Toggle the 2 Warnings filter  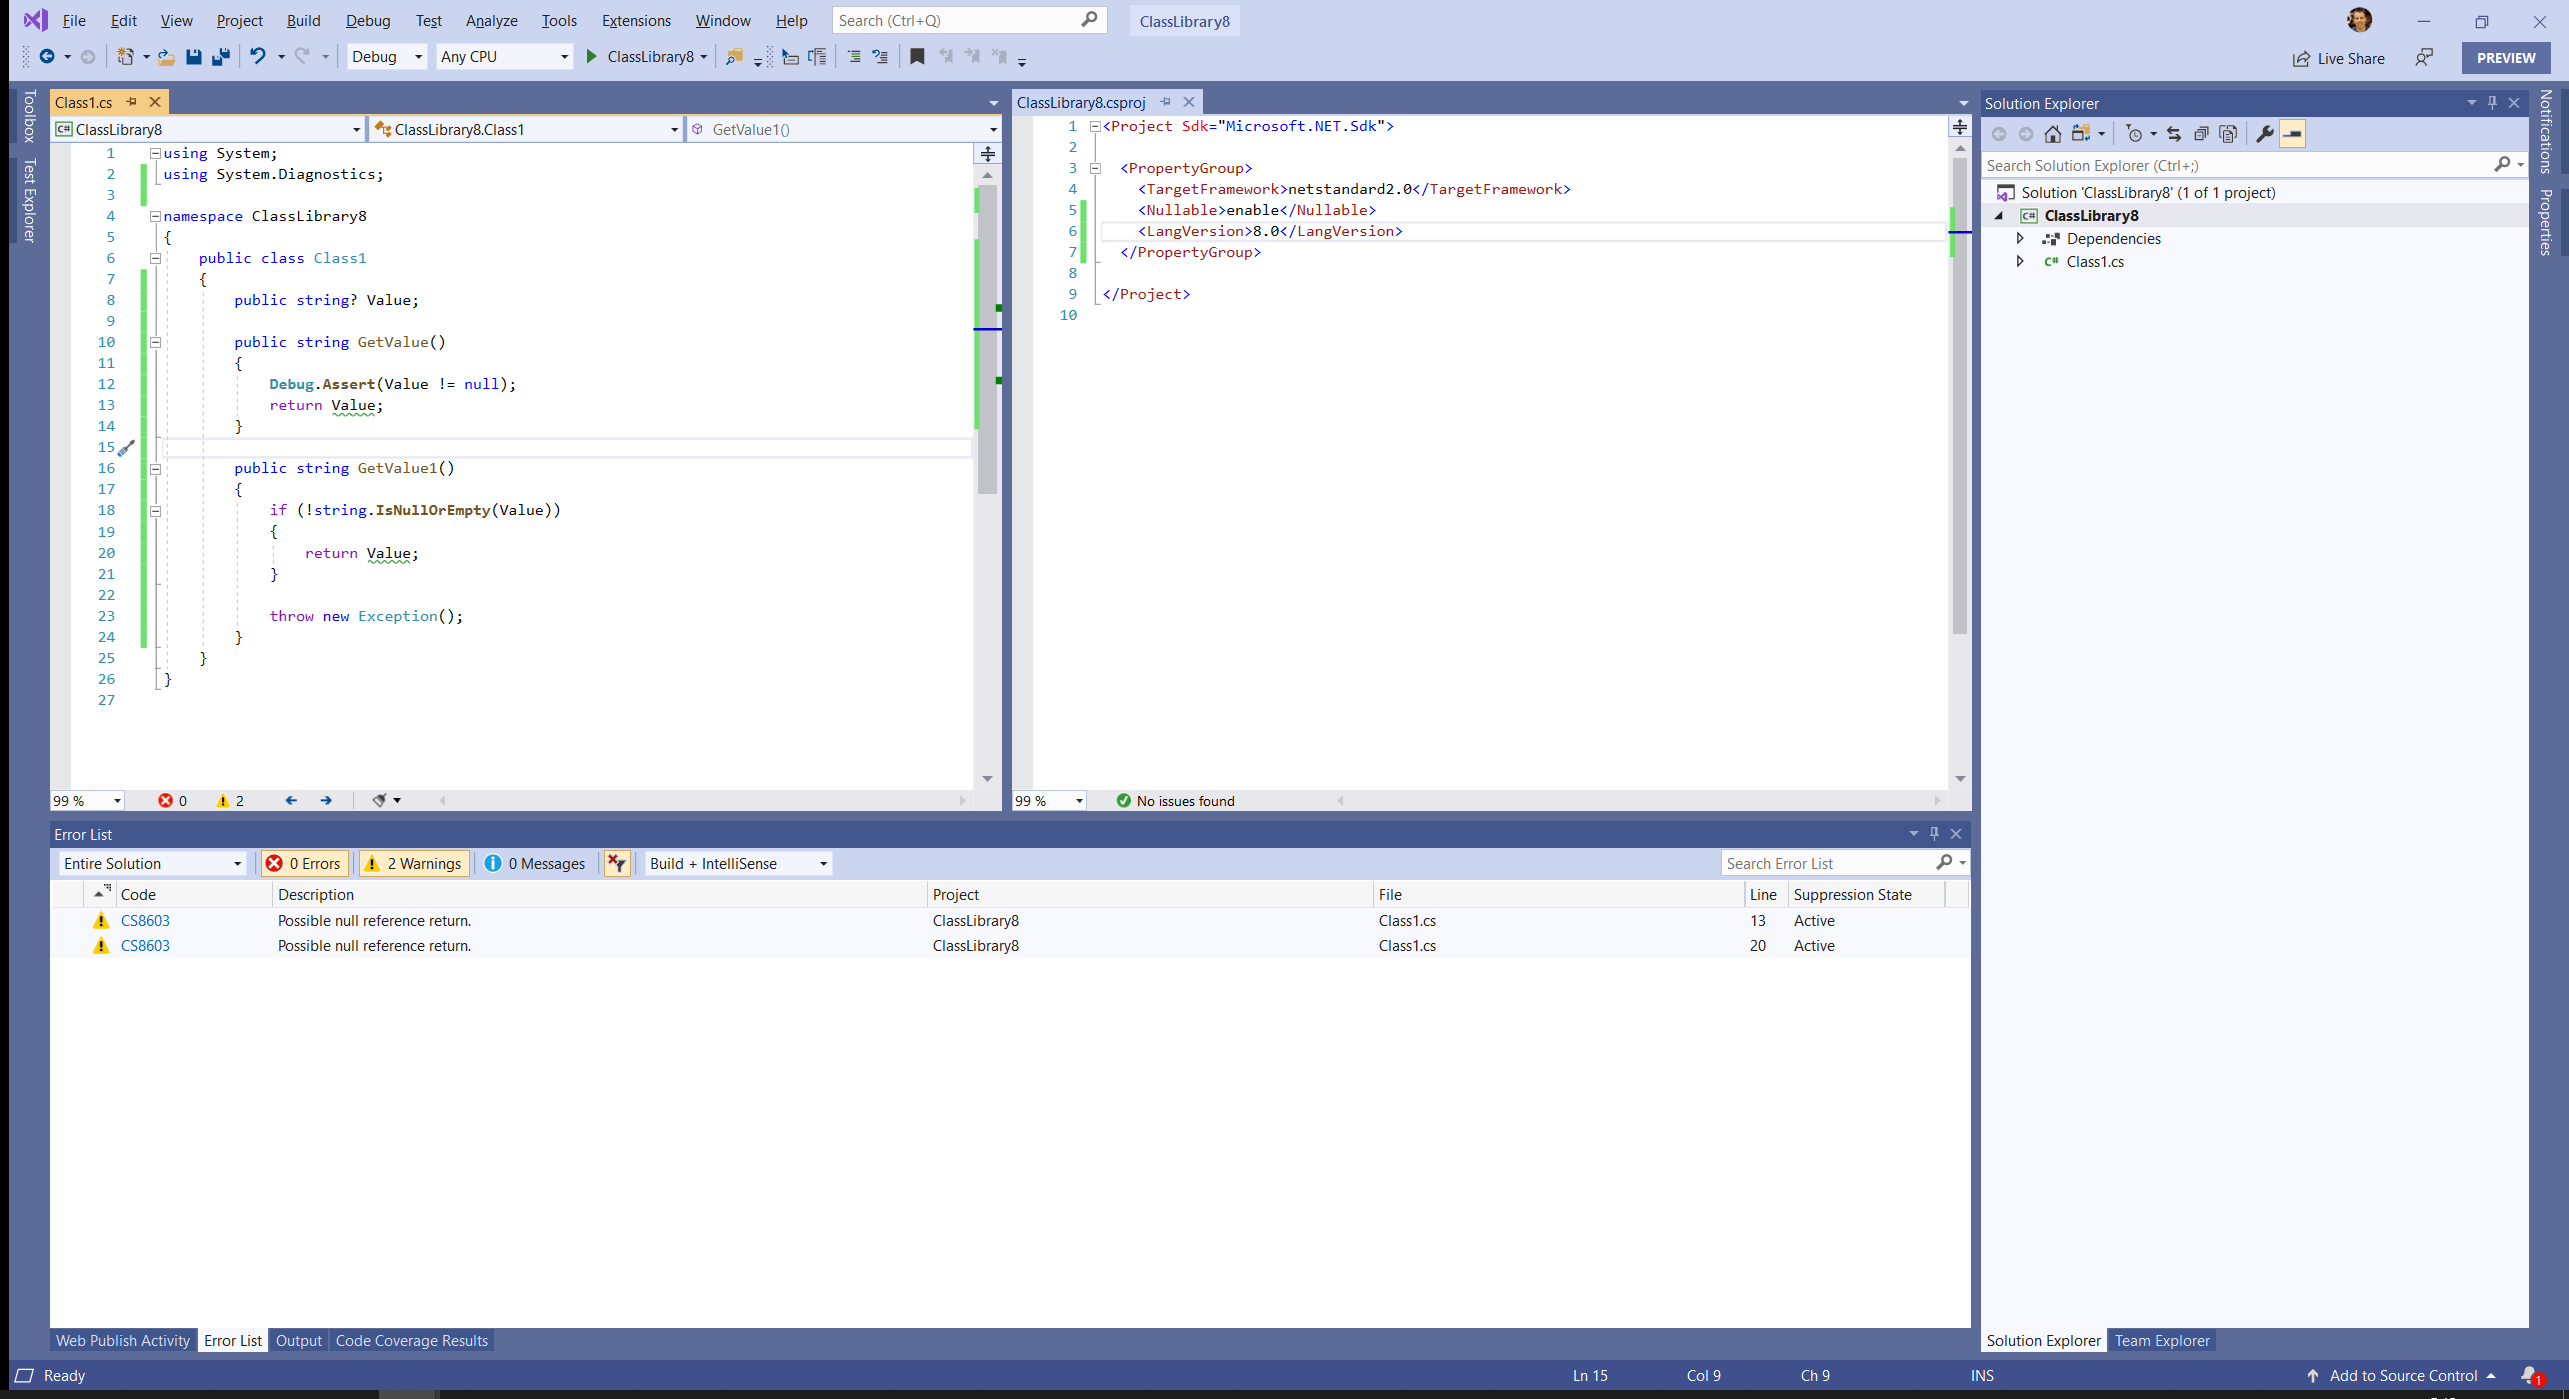tap(414, 863)
